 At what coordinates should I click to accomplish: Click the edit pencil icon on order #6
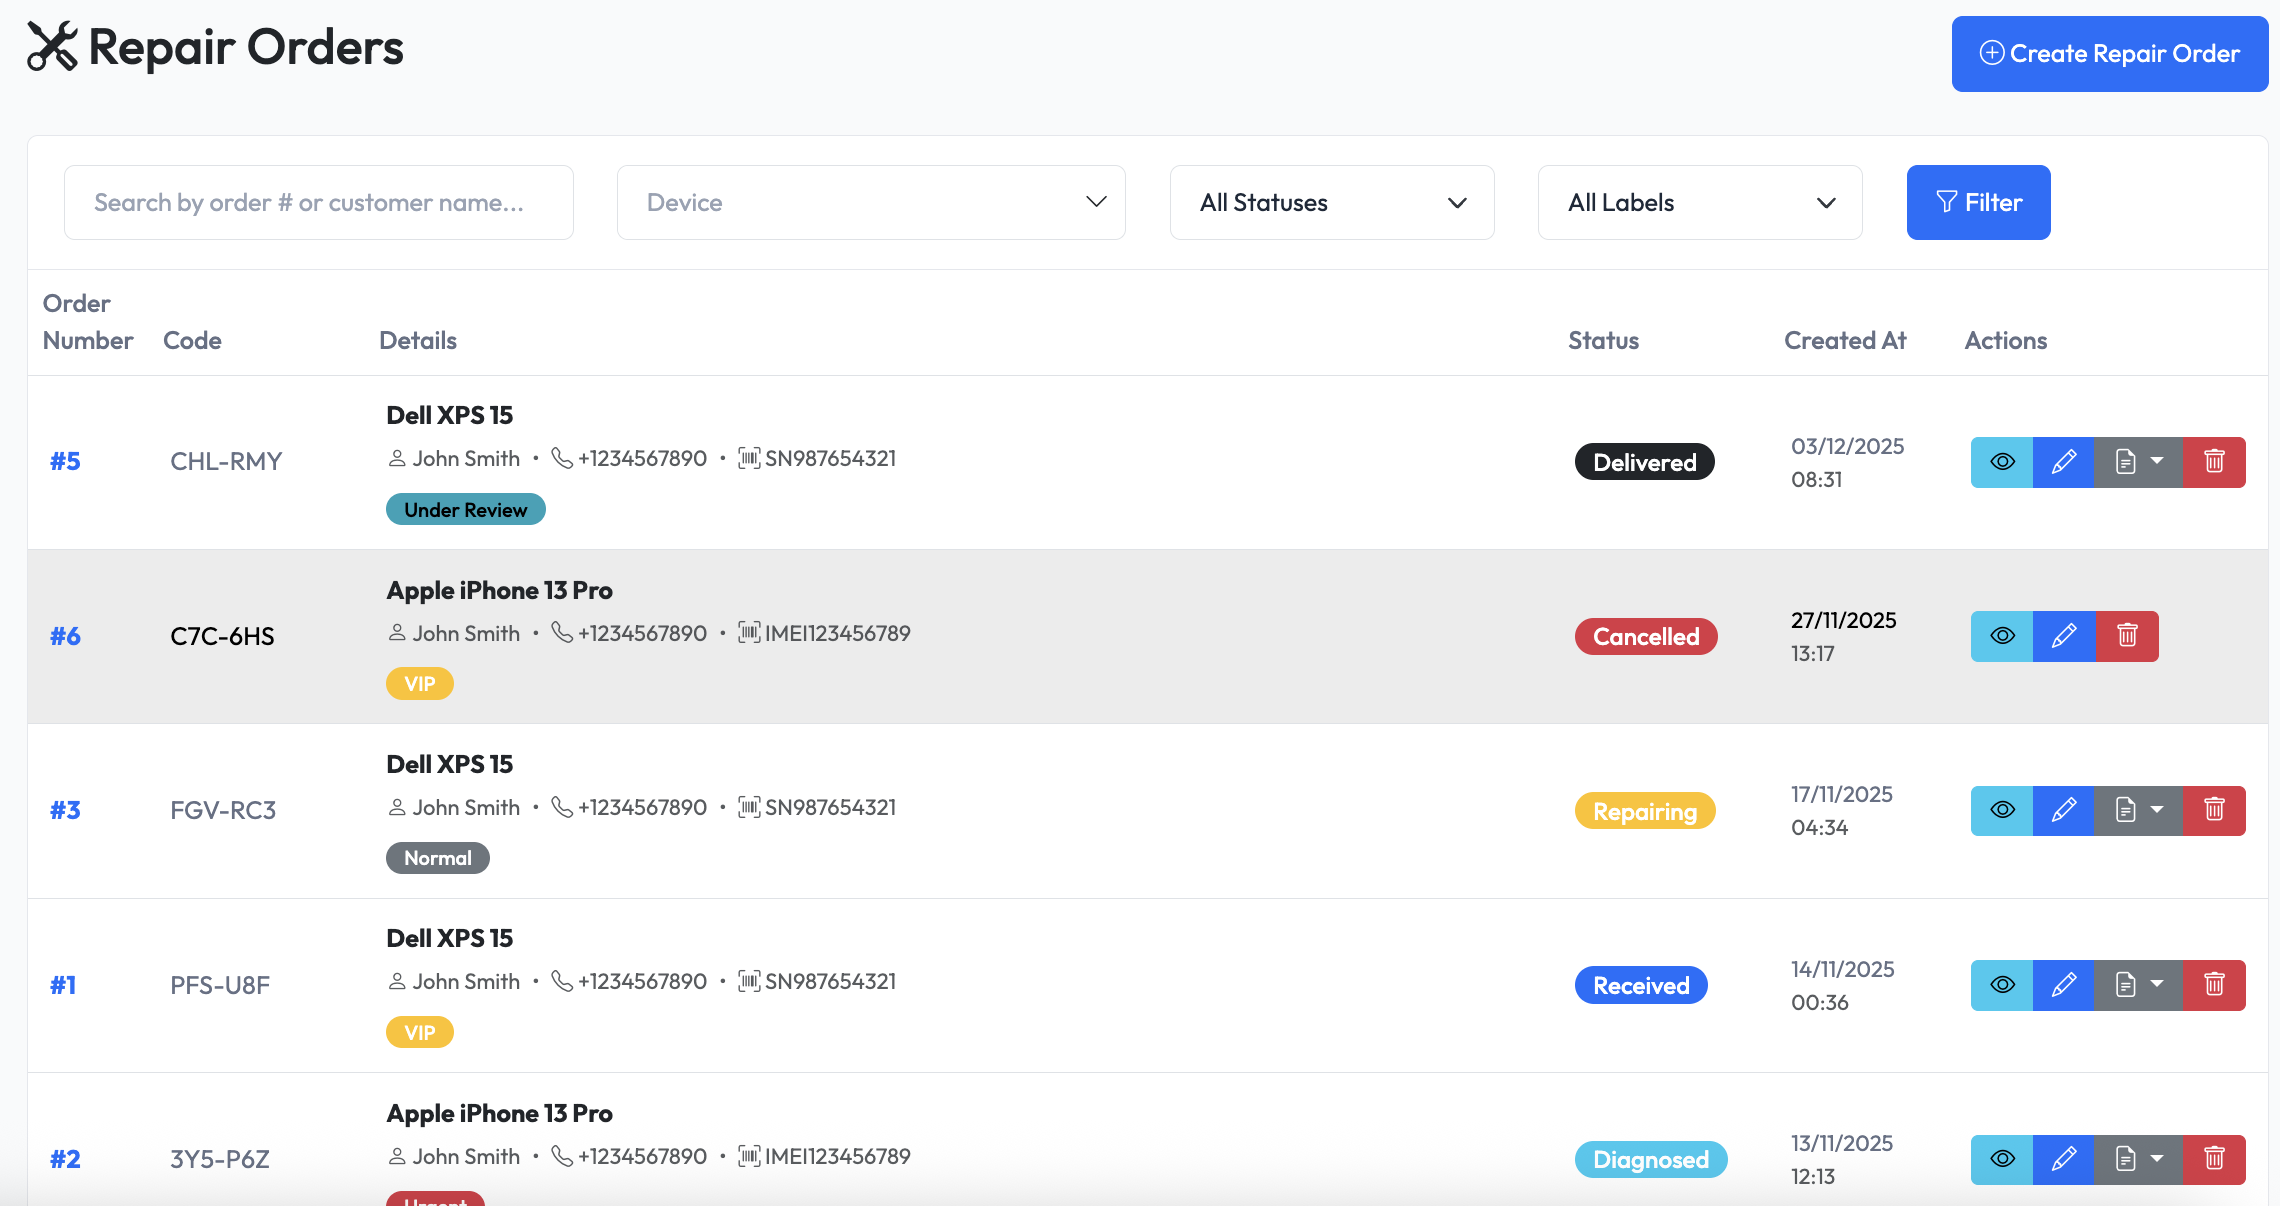(x=2064, y=636)
